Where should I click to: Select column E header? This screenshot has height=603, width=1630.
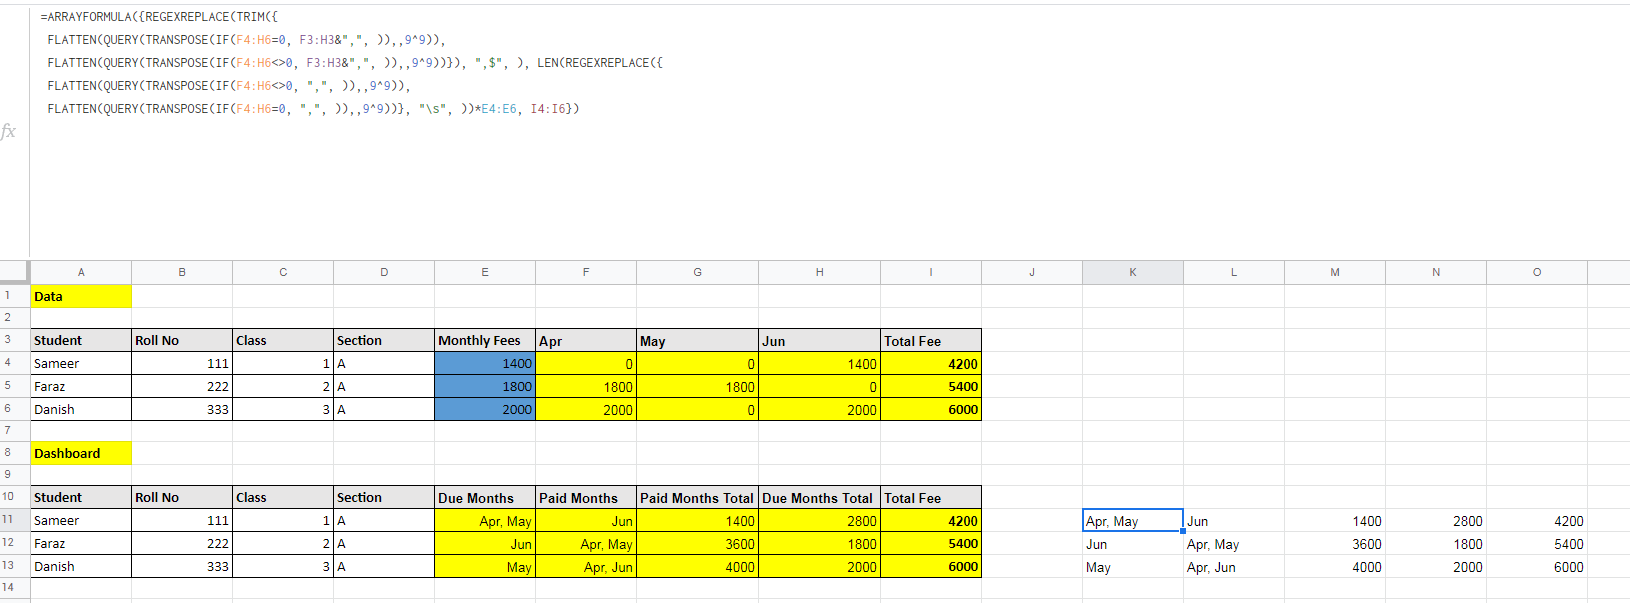(x=485, y=272)
